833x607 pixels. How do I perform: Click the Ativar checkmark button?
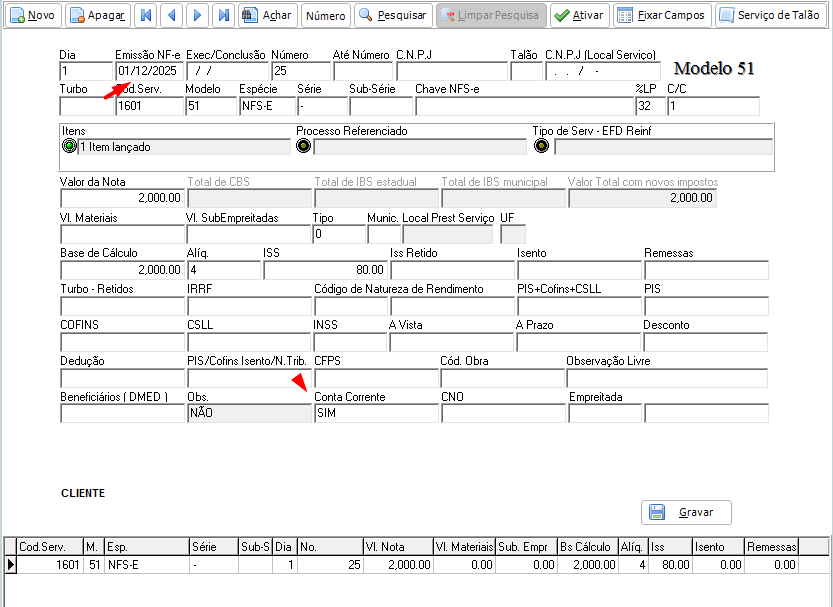coord(579,15)
